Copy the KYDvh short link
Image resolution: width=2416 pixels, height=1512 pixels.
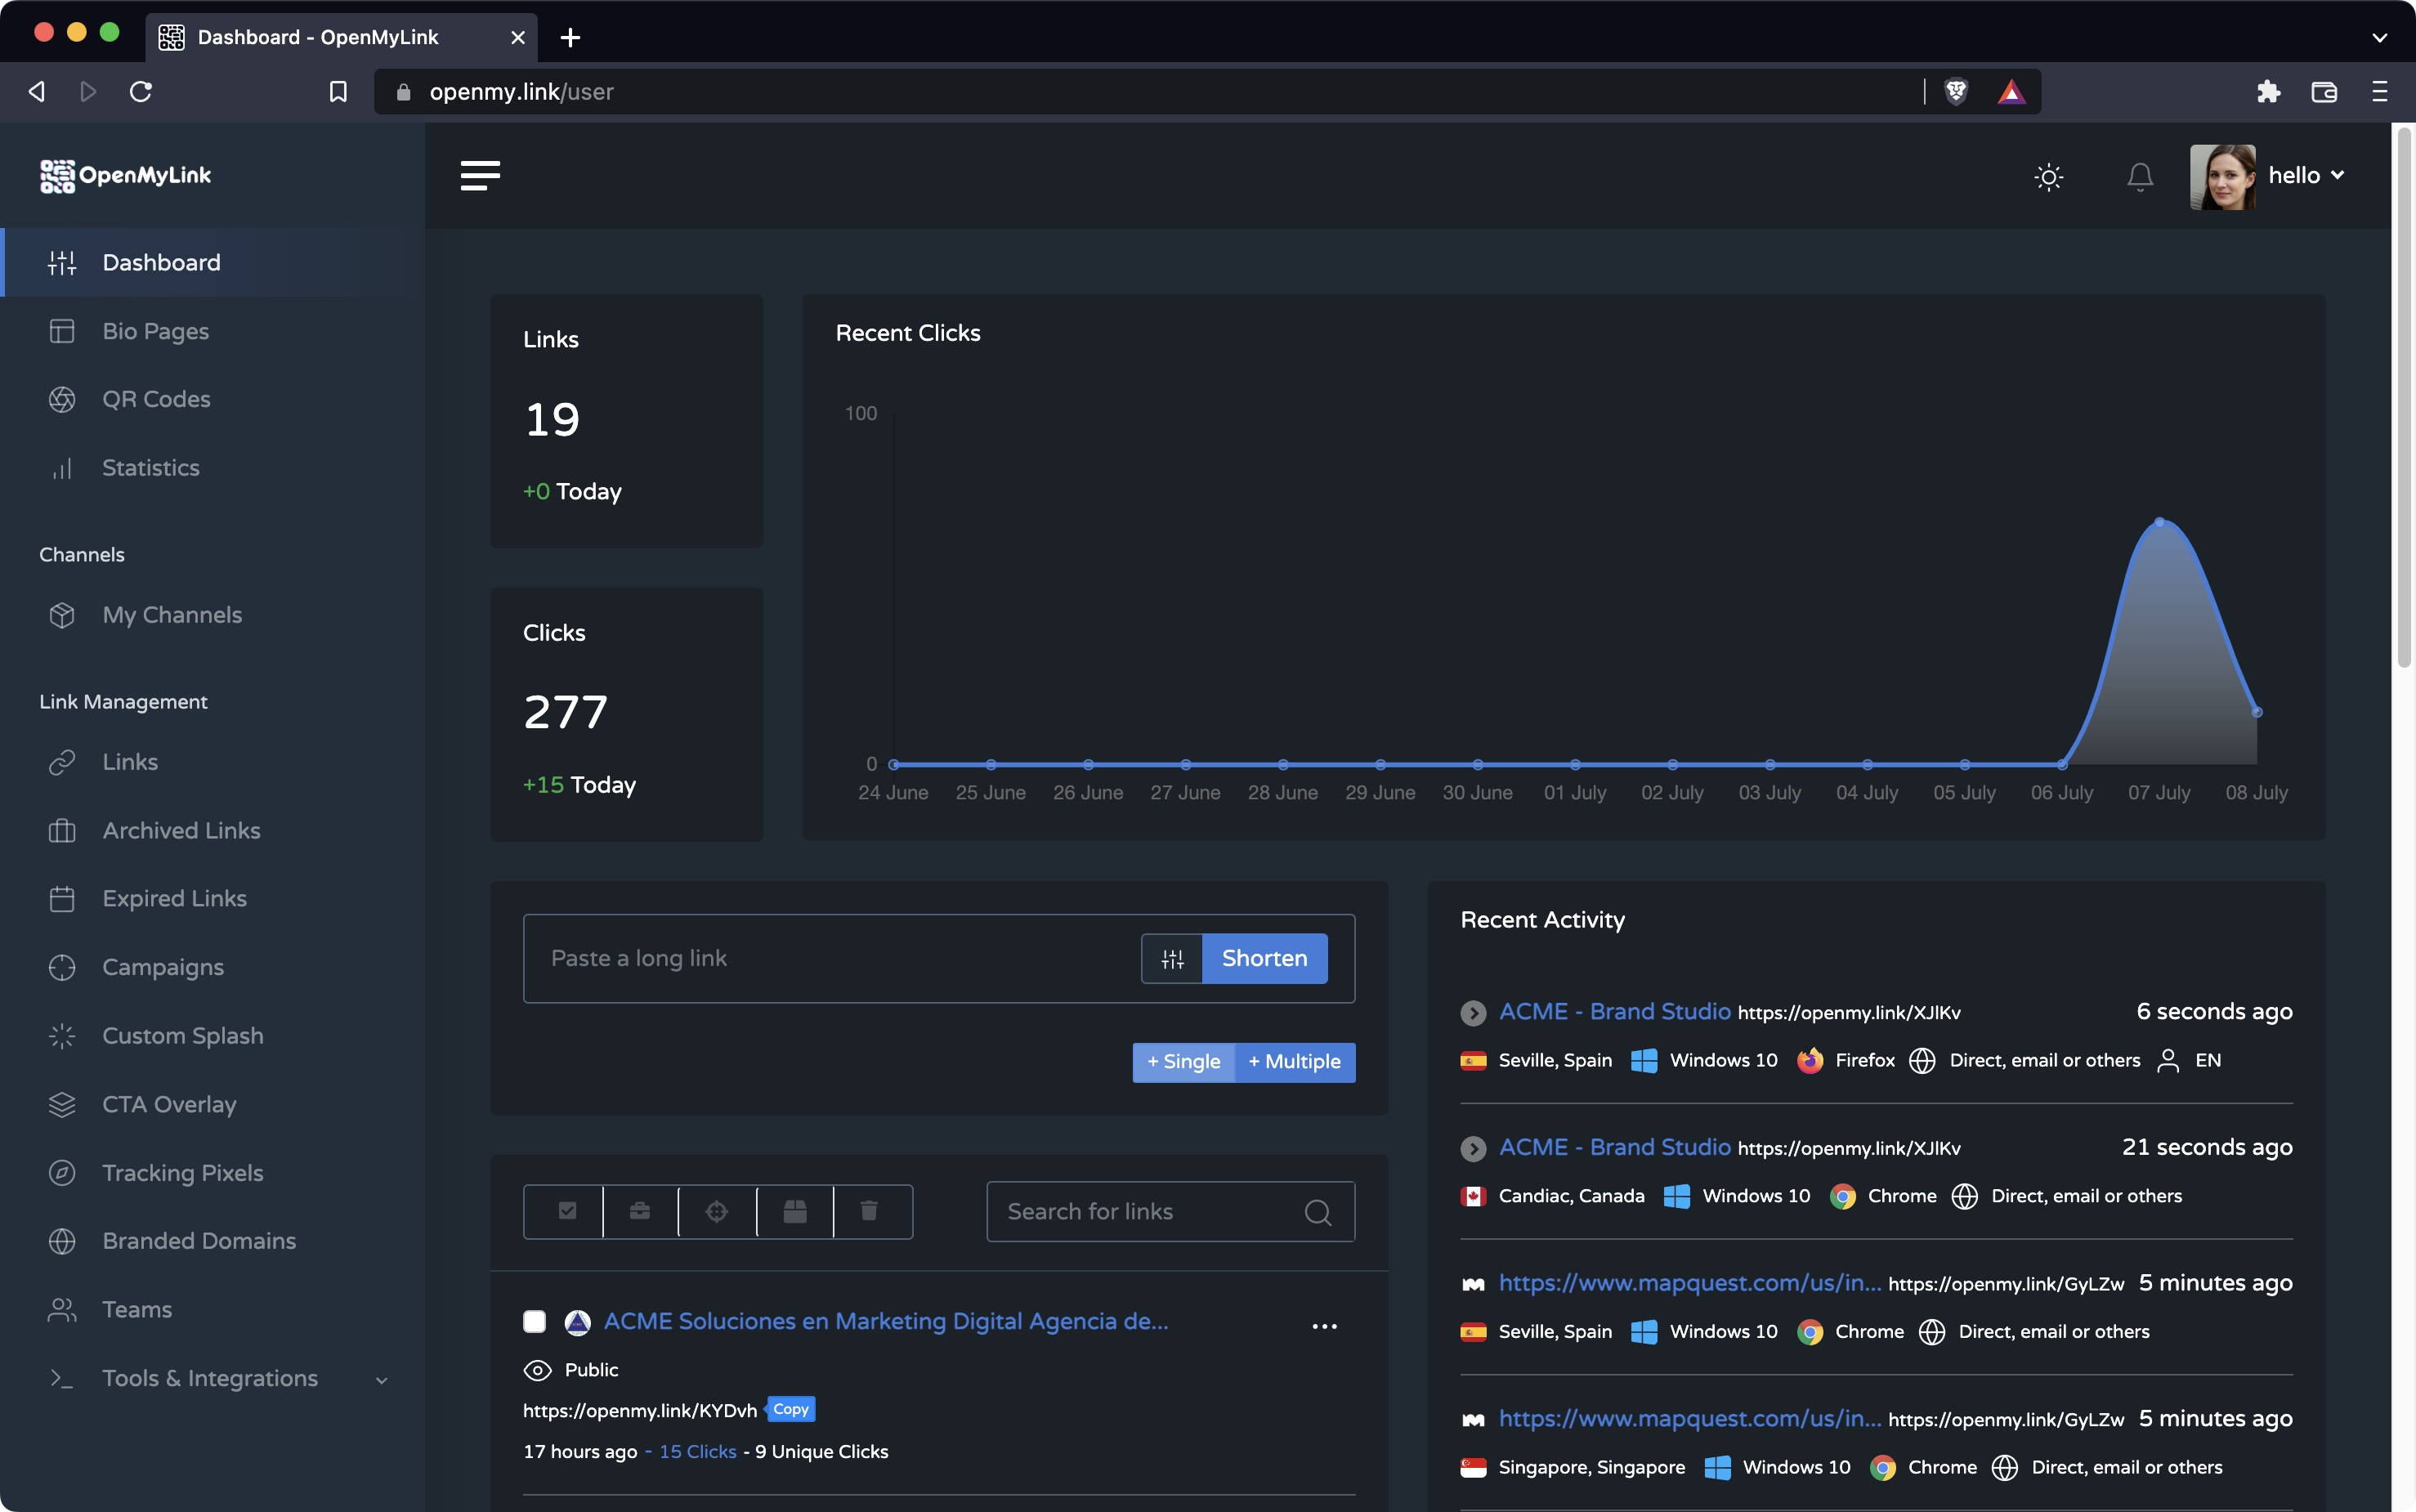click(790, 1409)
